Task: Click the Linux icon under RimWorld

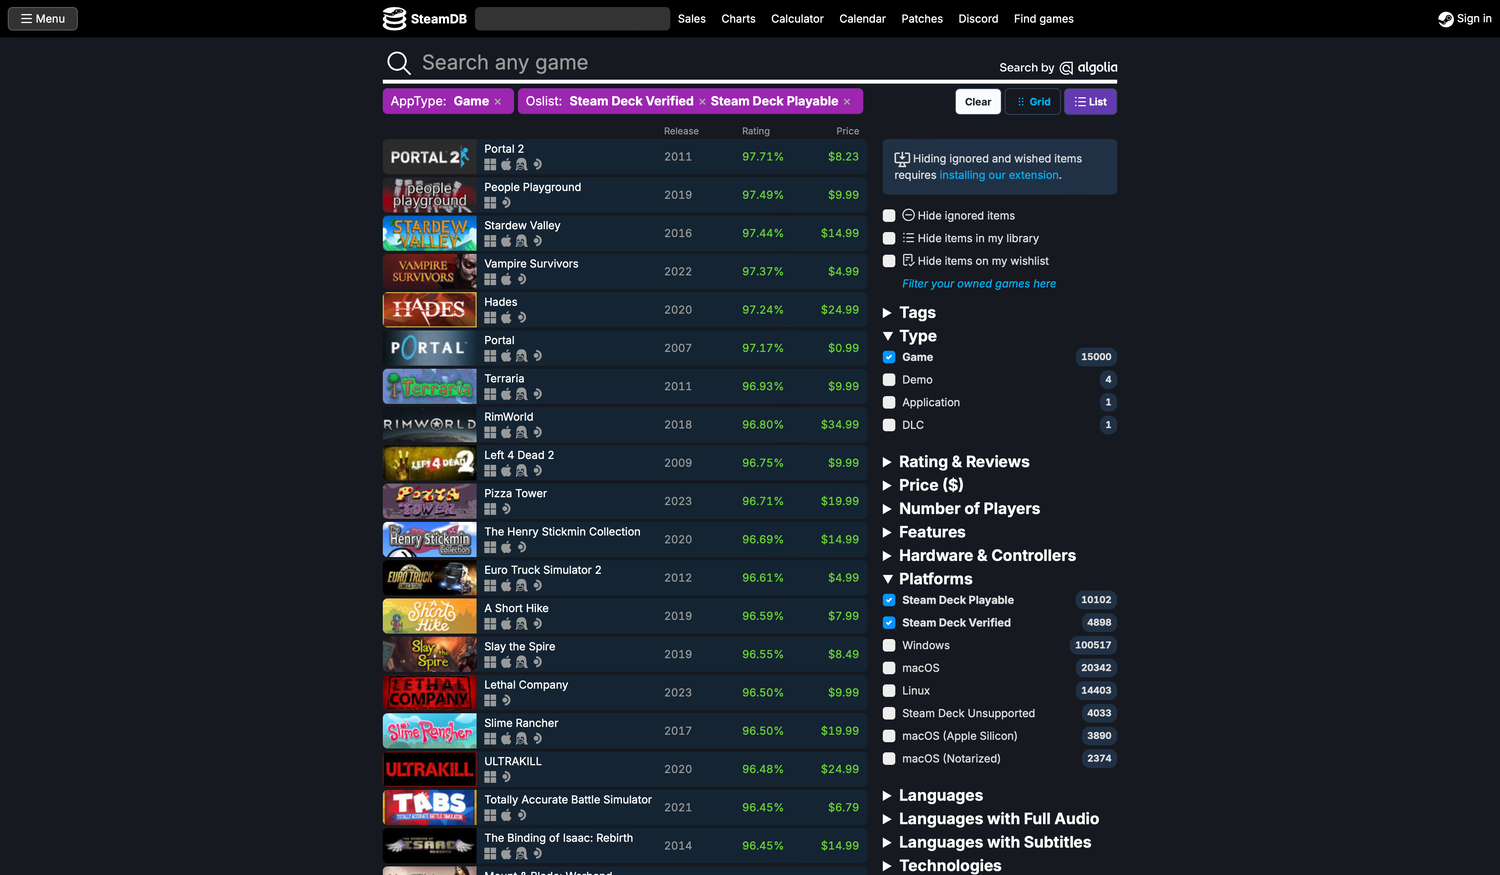Action: pos(521,433)
